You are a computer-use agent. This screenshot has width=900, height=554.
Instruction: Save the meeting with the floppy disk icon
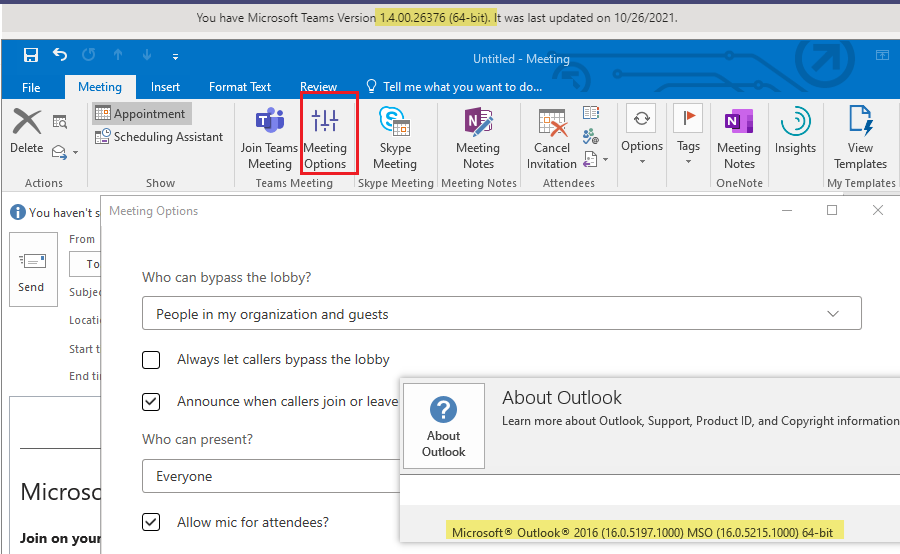click(x=30, y=55)
